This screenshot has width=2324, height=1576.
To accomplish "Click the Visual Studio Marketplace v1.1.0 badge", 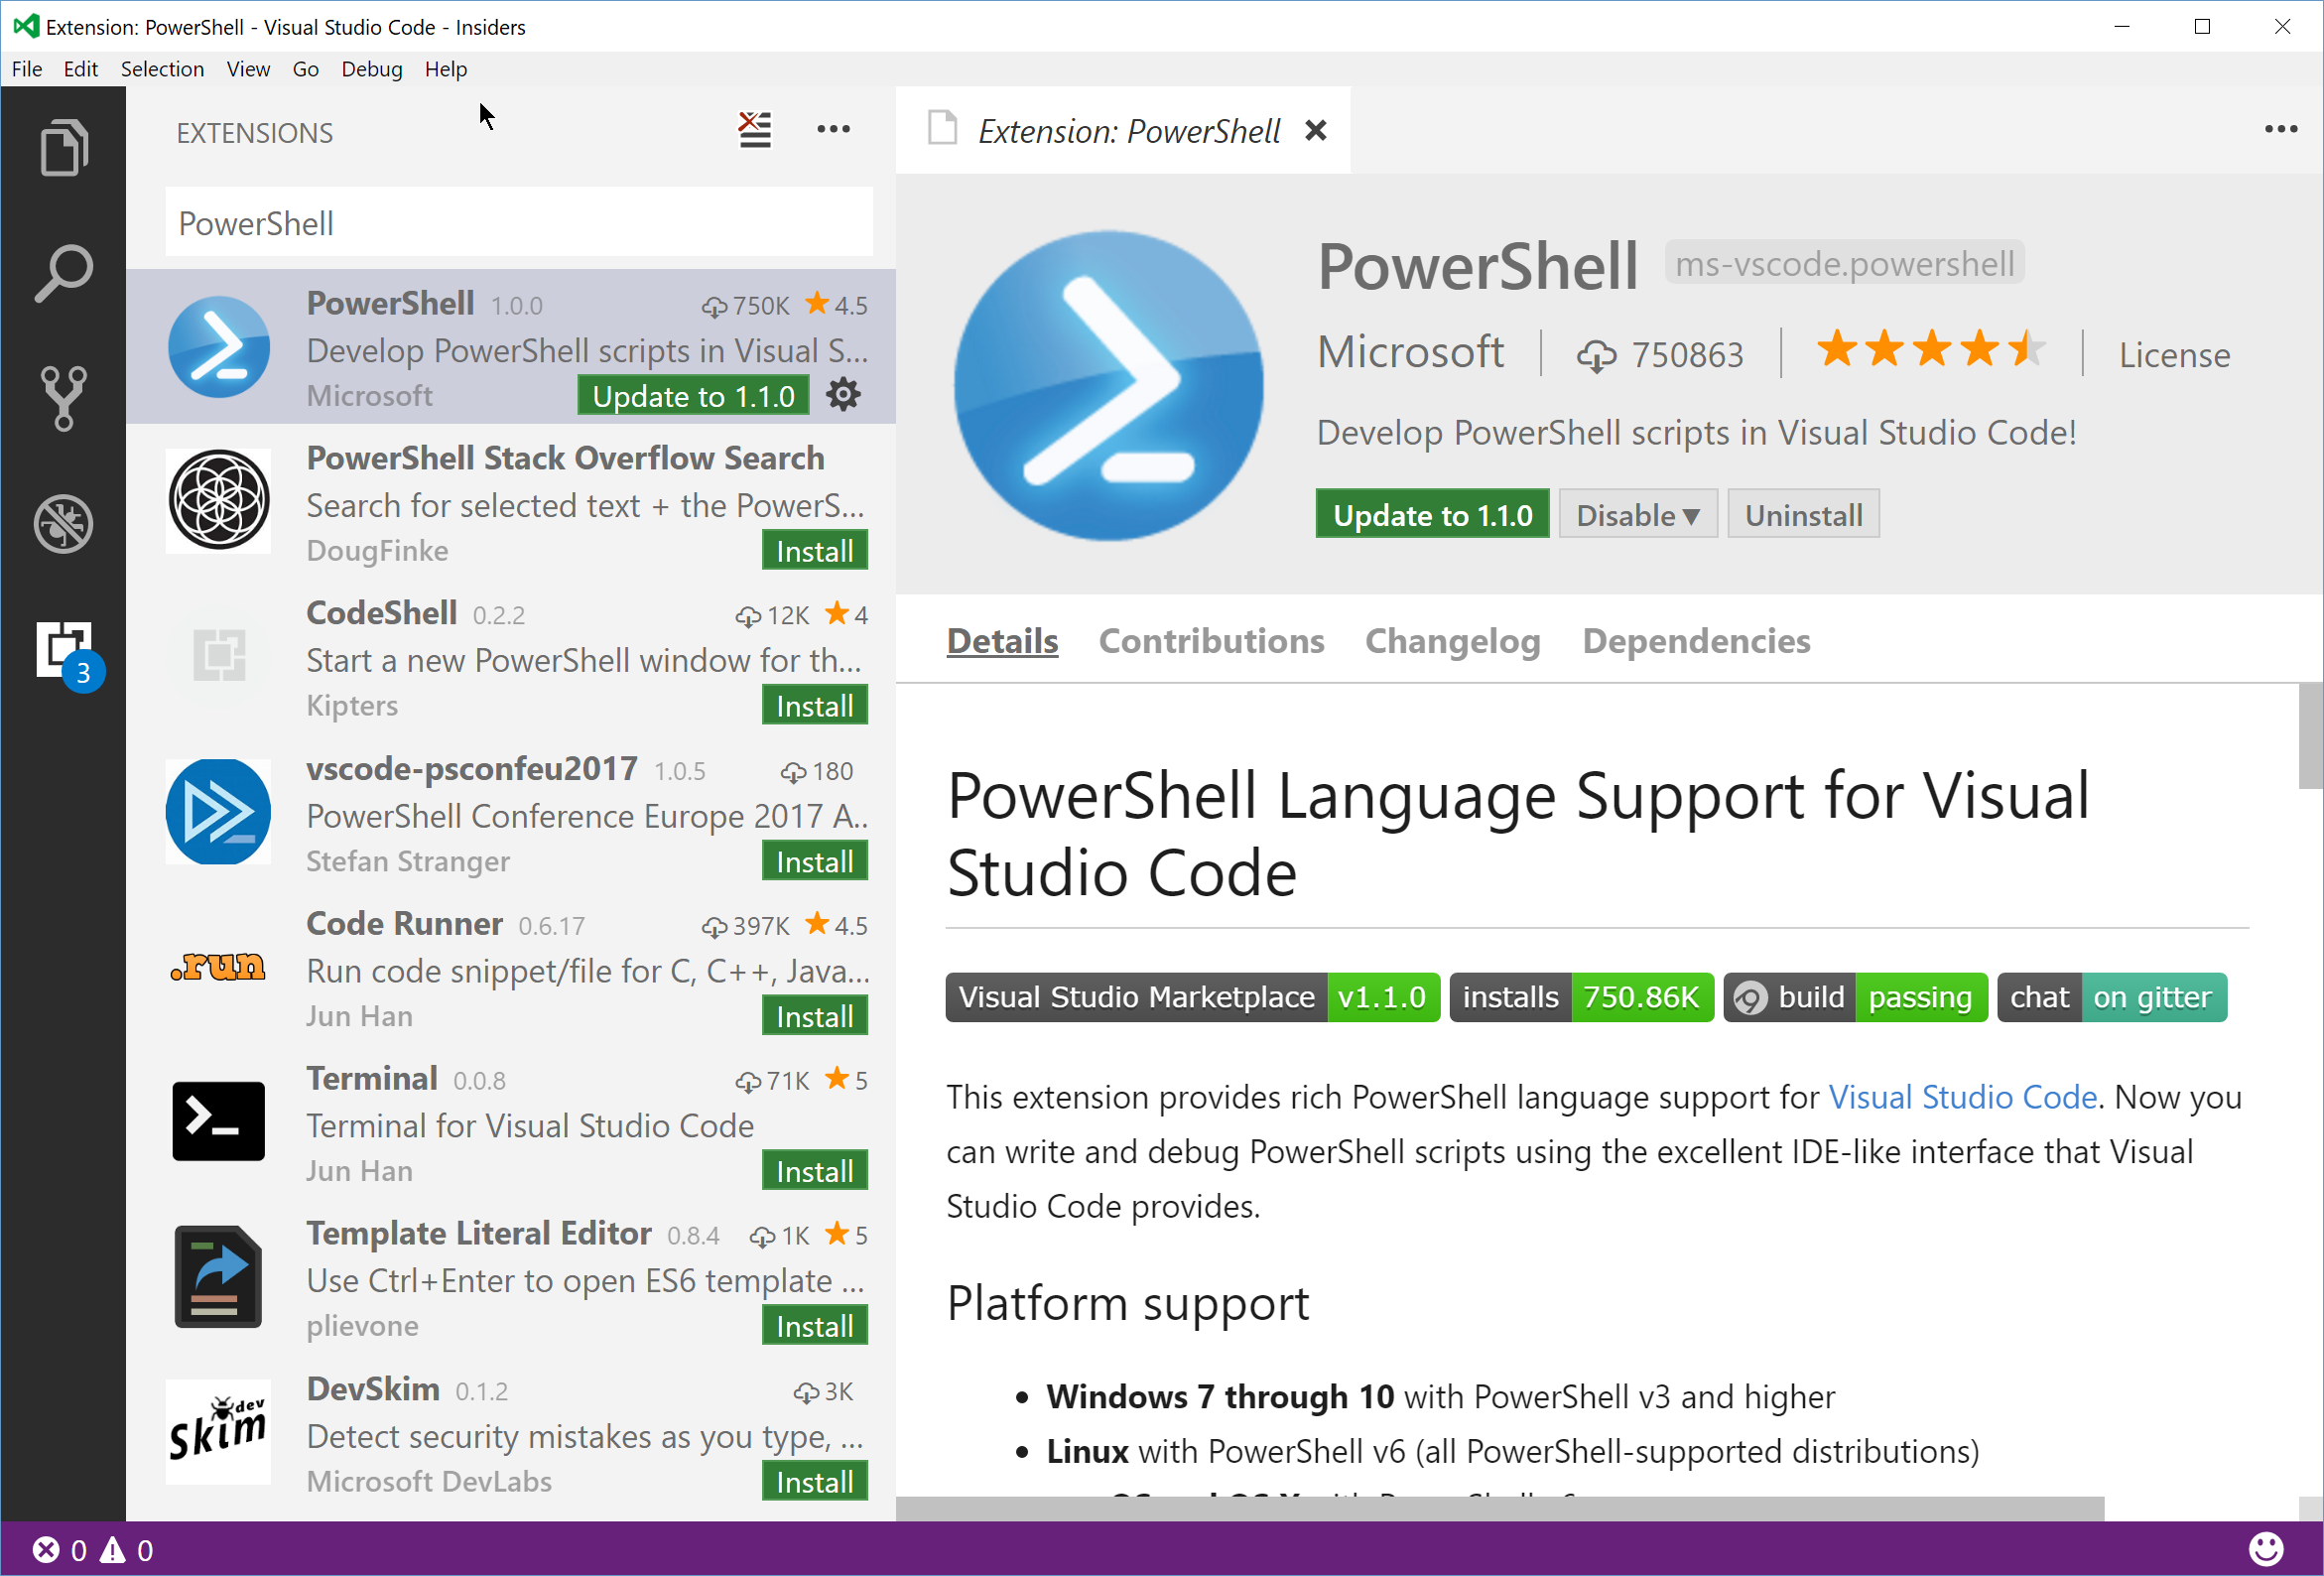I will coord(1193,997).
